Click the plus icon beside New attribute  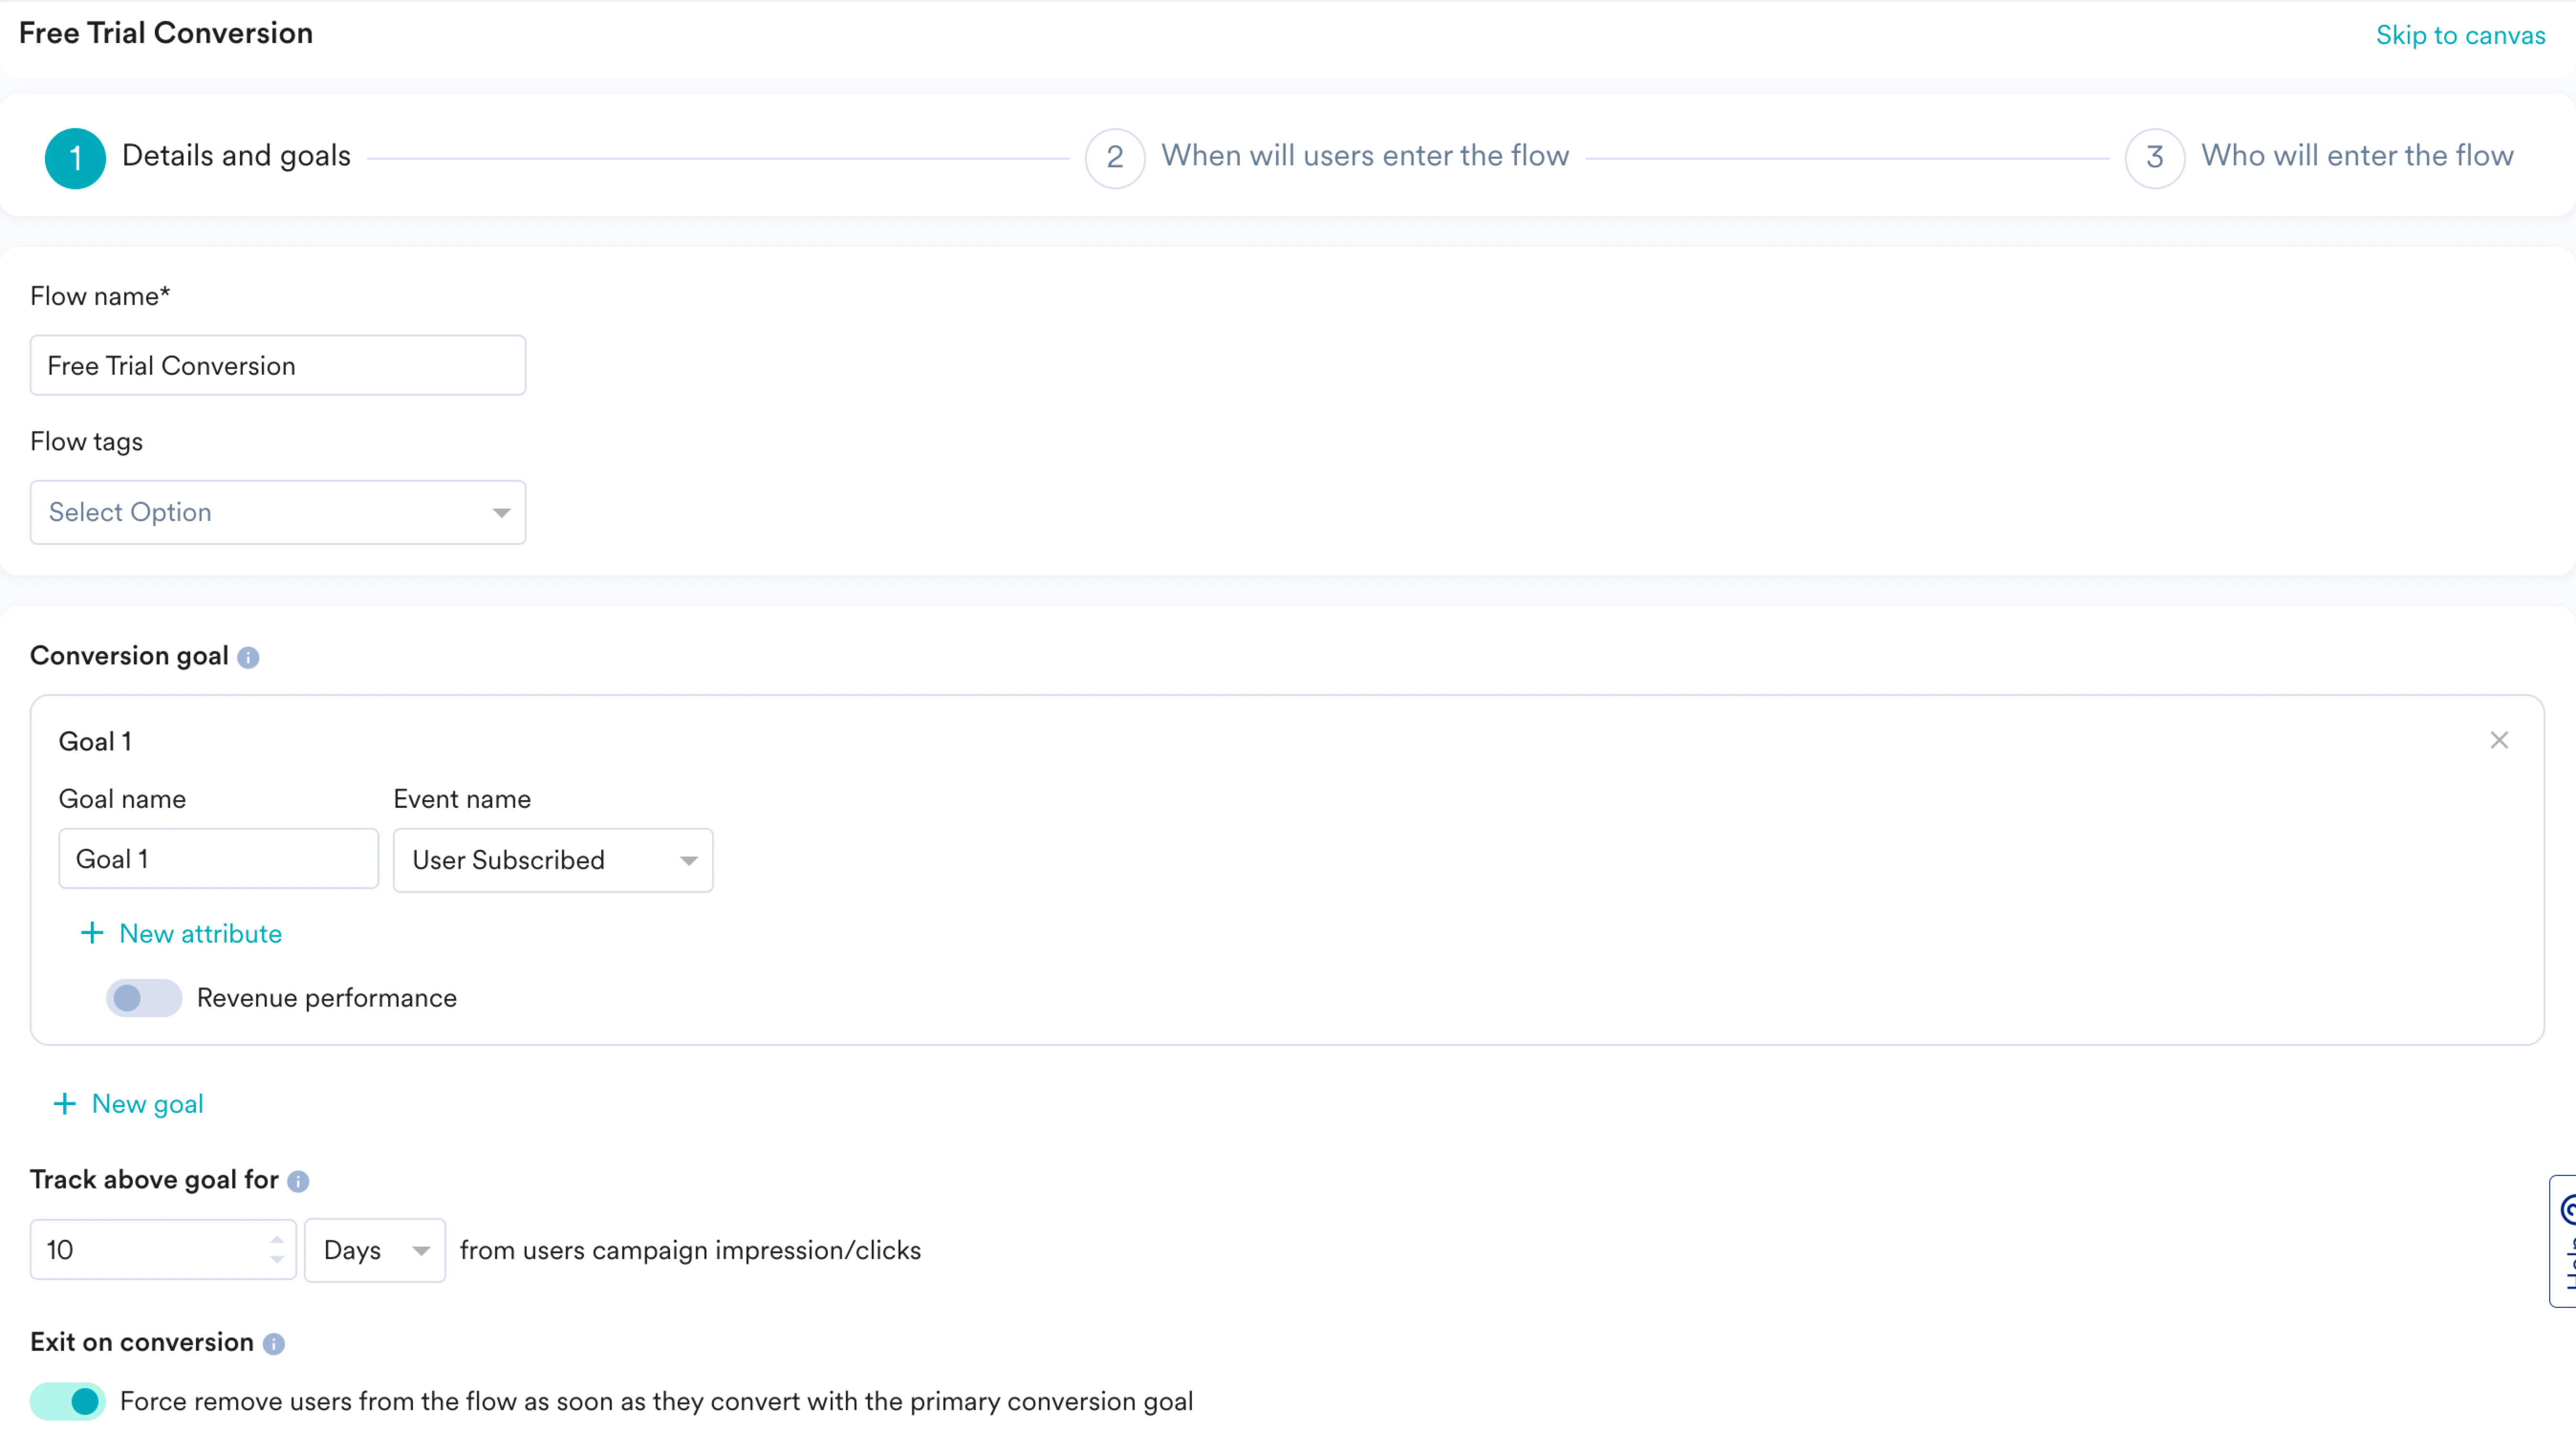point(91,933)
